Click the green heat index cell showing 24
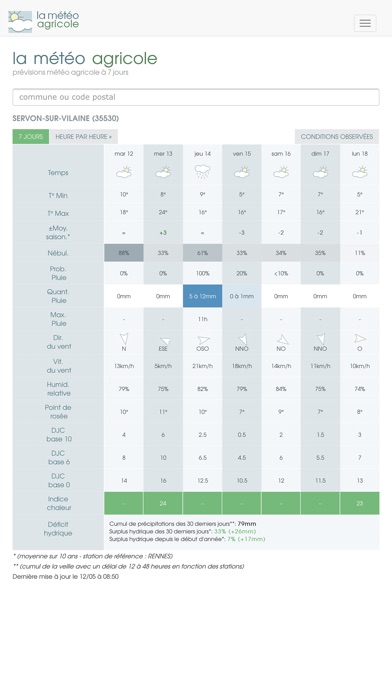 point(163,503)
